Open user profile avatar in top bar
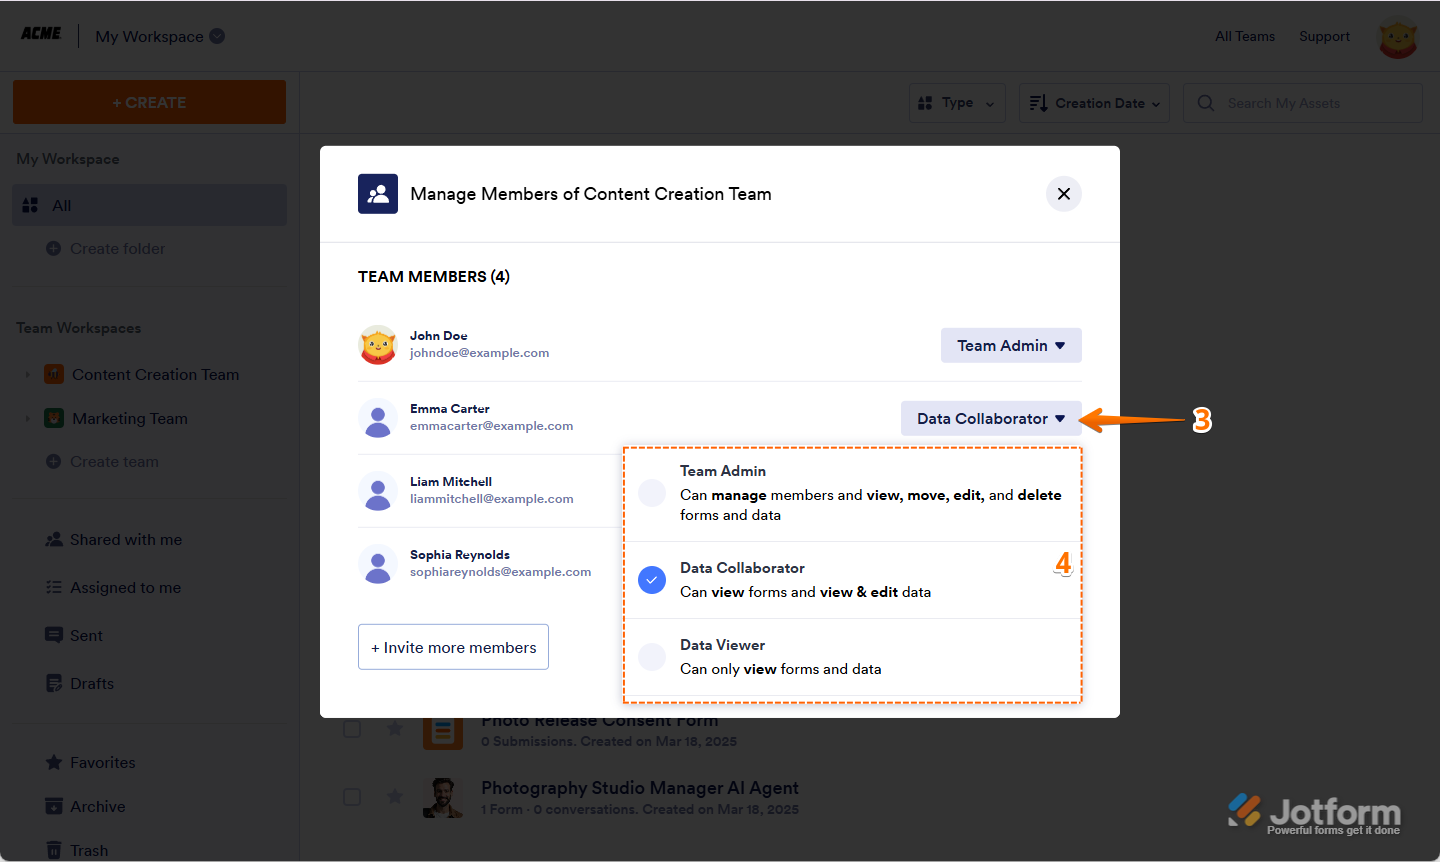 pyautogui.click(x=1397, y=38)
